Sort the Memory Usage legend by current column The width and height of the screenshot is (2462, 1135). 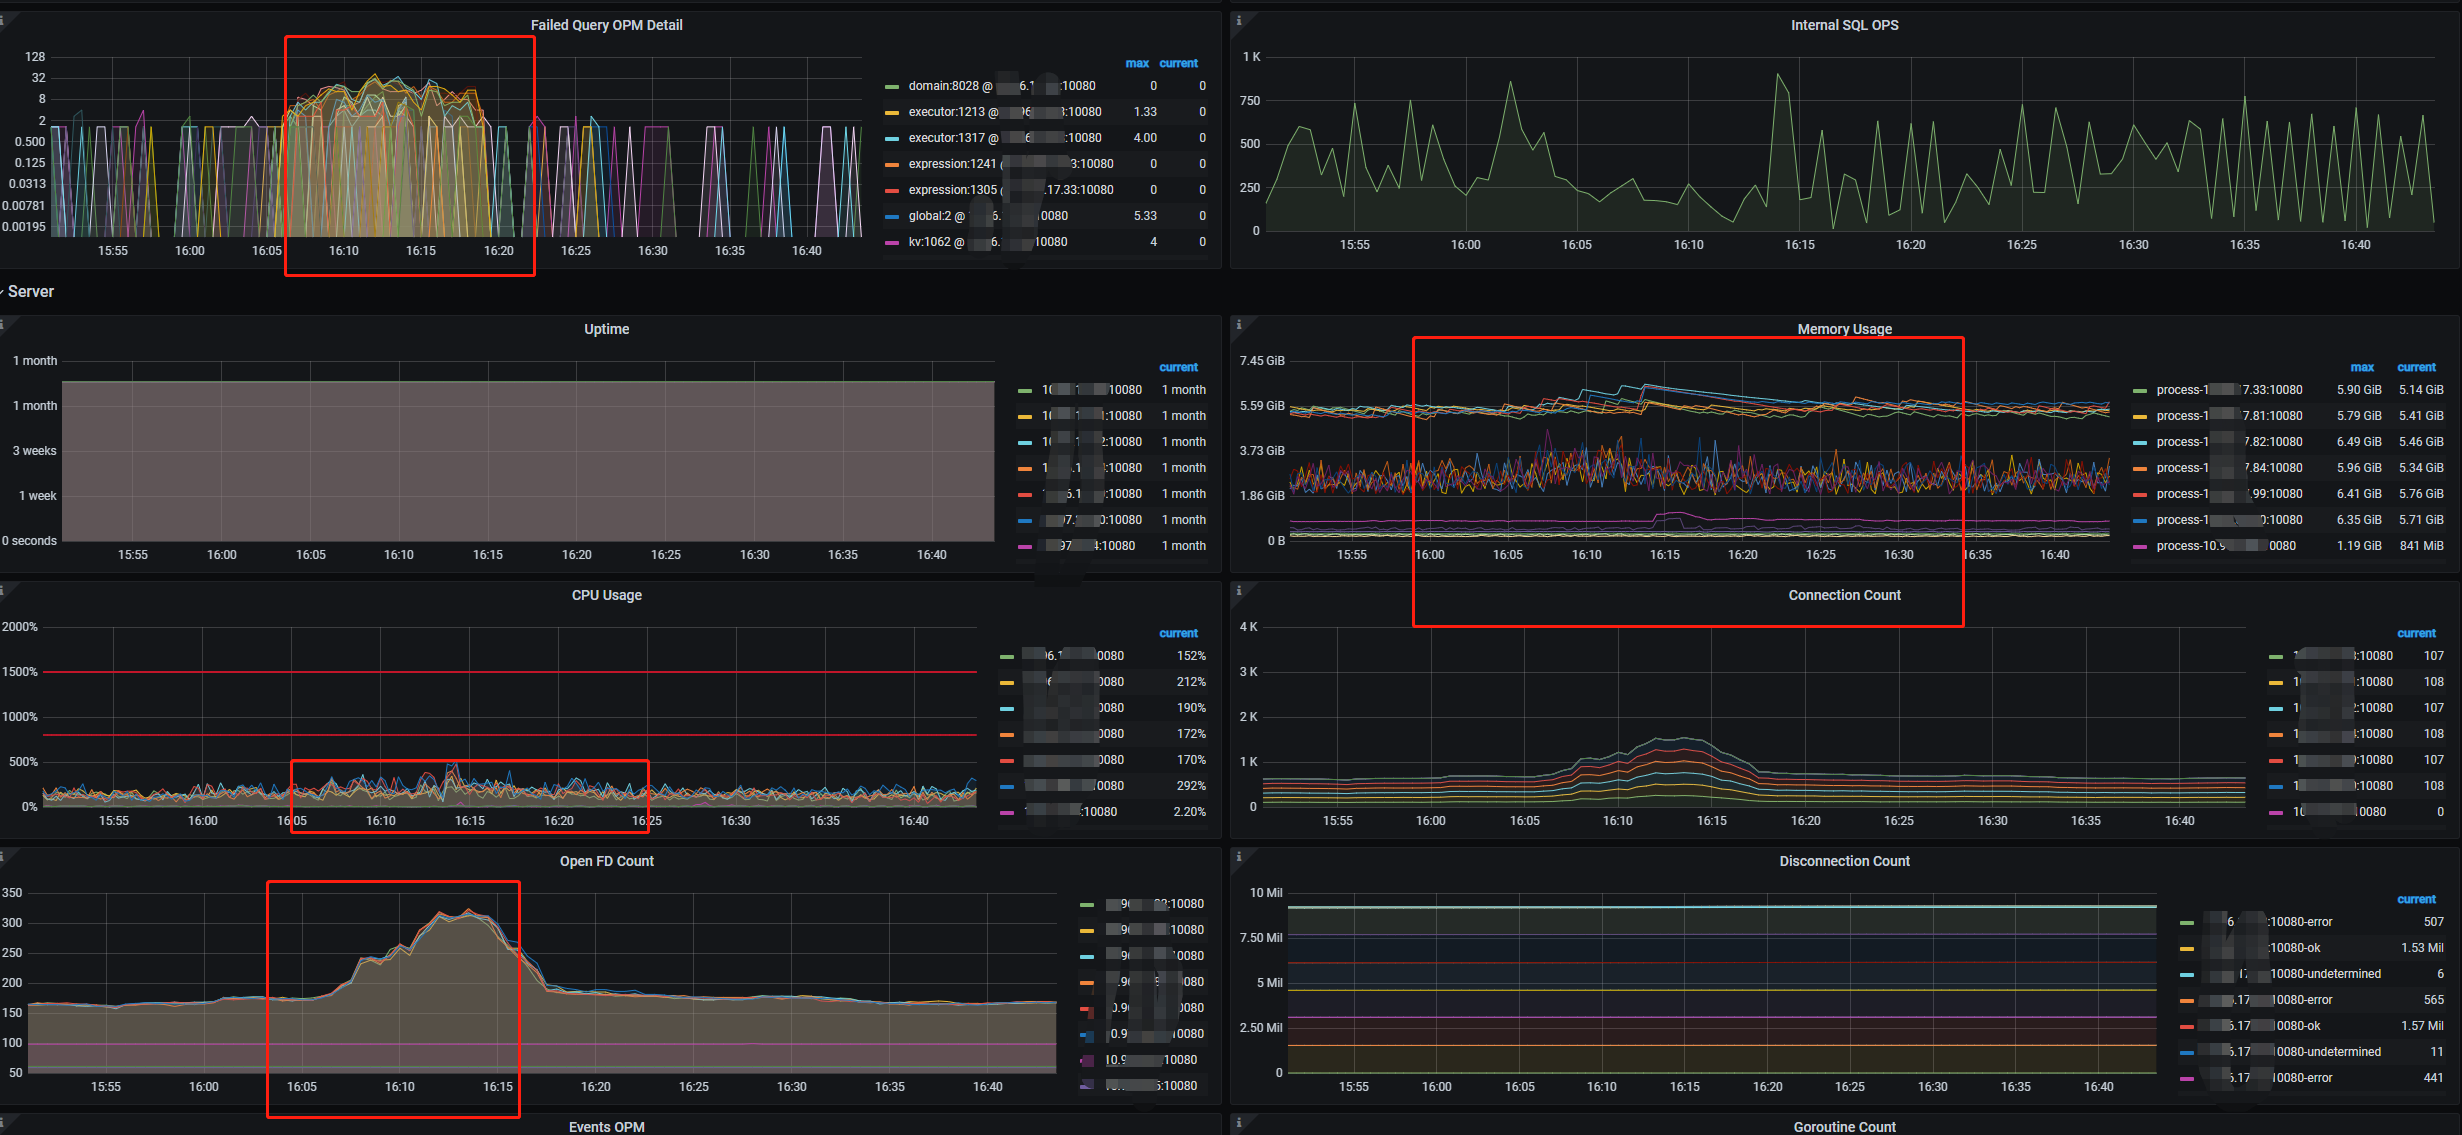[x=2416, y=367]
